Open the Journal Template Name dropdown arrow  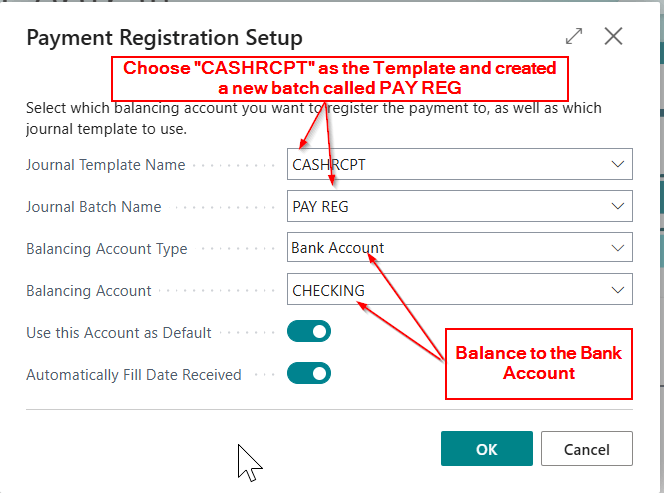click(x=617, y=164)
